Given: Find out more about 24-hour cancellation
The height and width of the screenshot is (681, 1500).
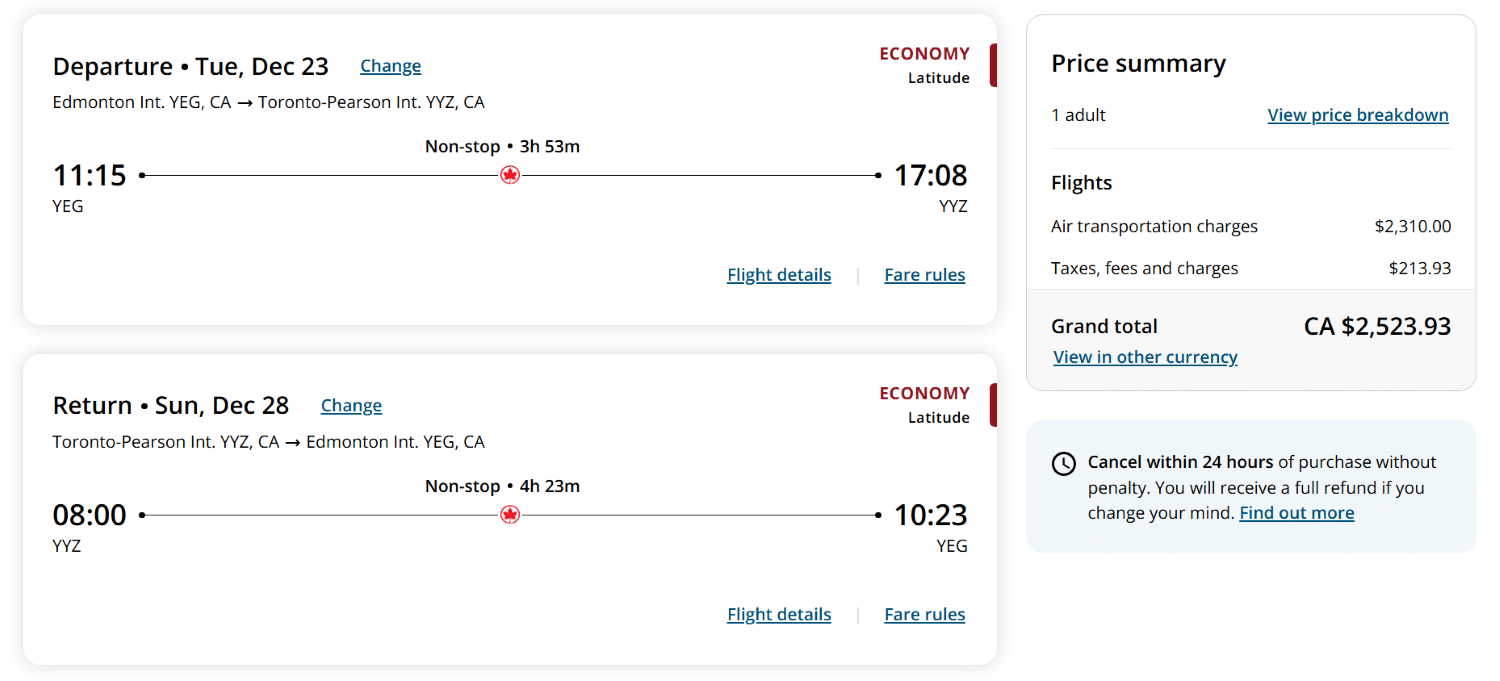Looking at the screenshot, I should click(1296, 512).
